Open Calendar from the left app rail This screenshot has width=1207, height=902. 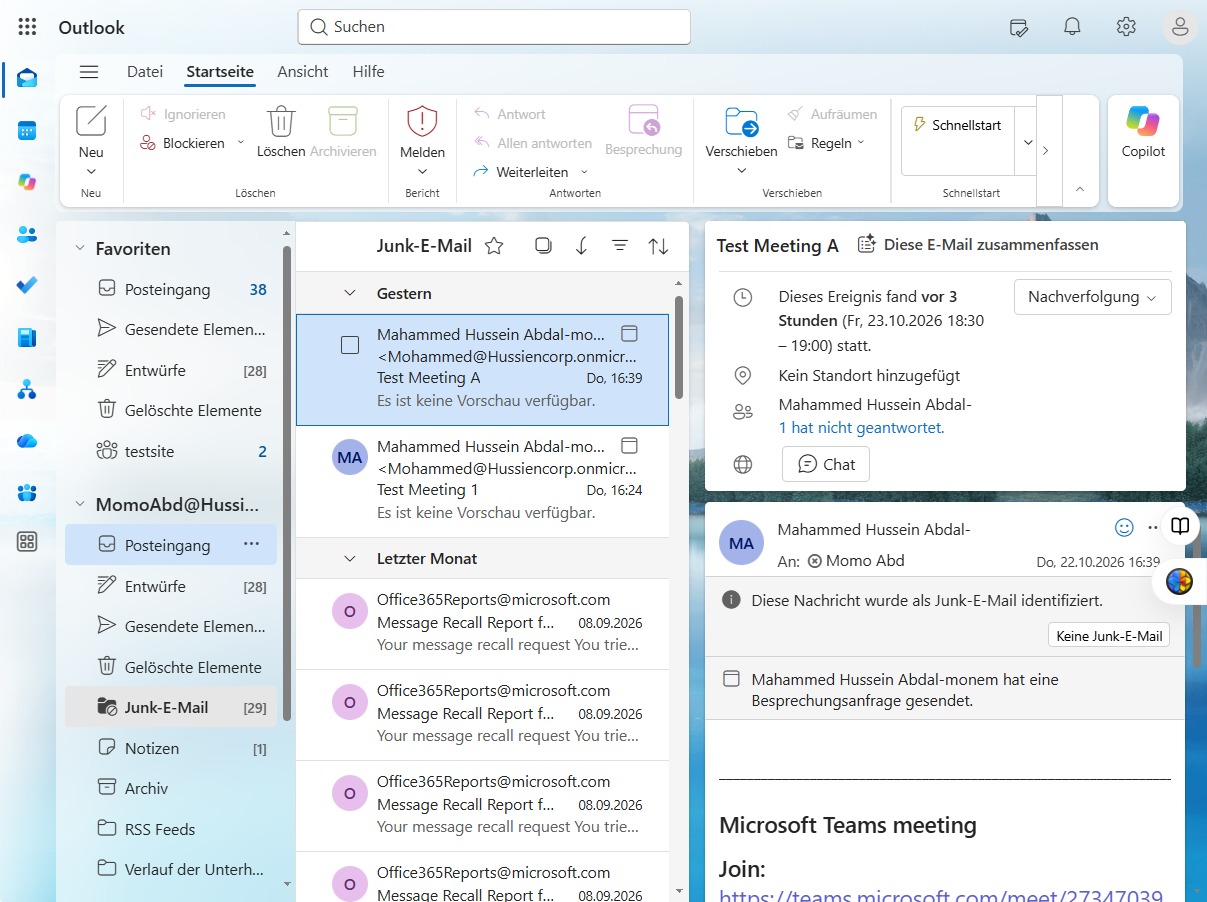(x=27, y=130)
